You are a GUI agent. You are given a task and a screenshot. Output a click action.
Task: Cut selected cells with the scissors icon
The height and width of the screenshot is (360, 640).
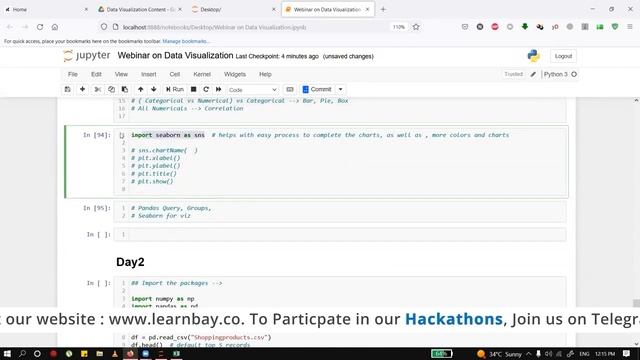point(98,89)
